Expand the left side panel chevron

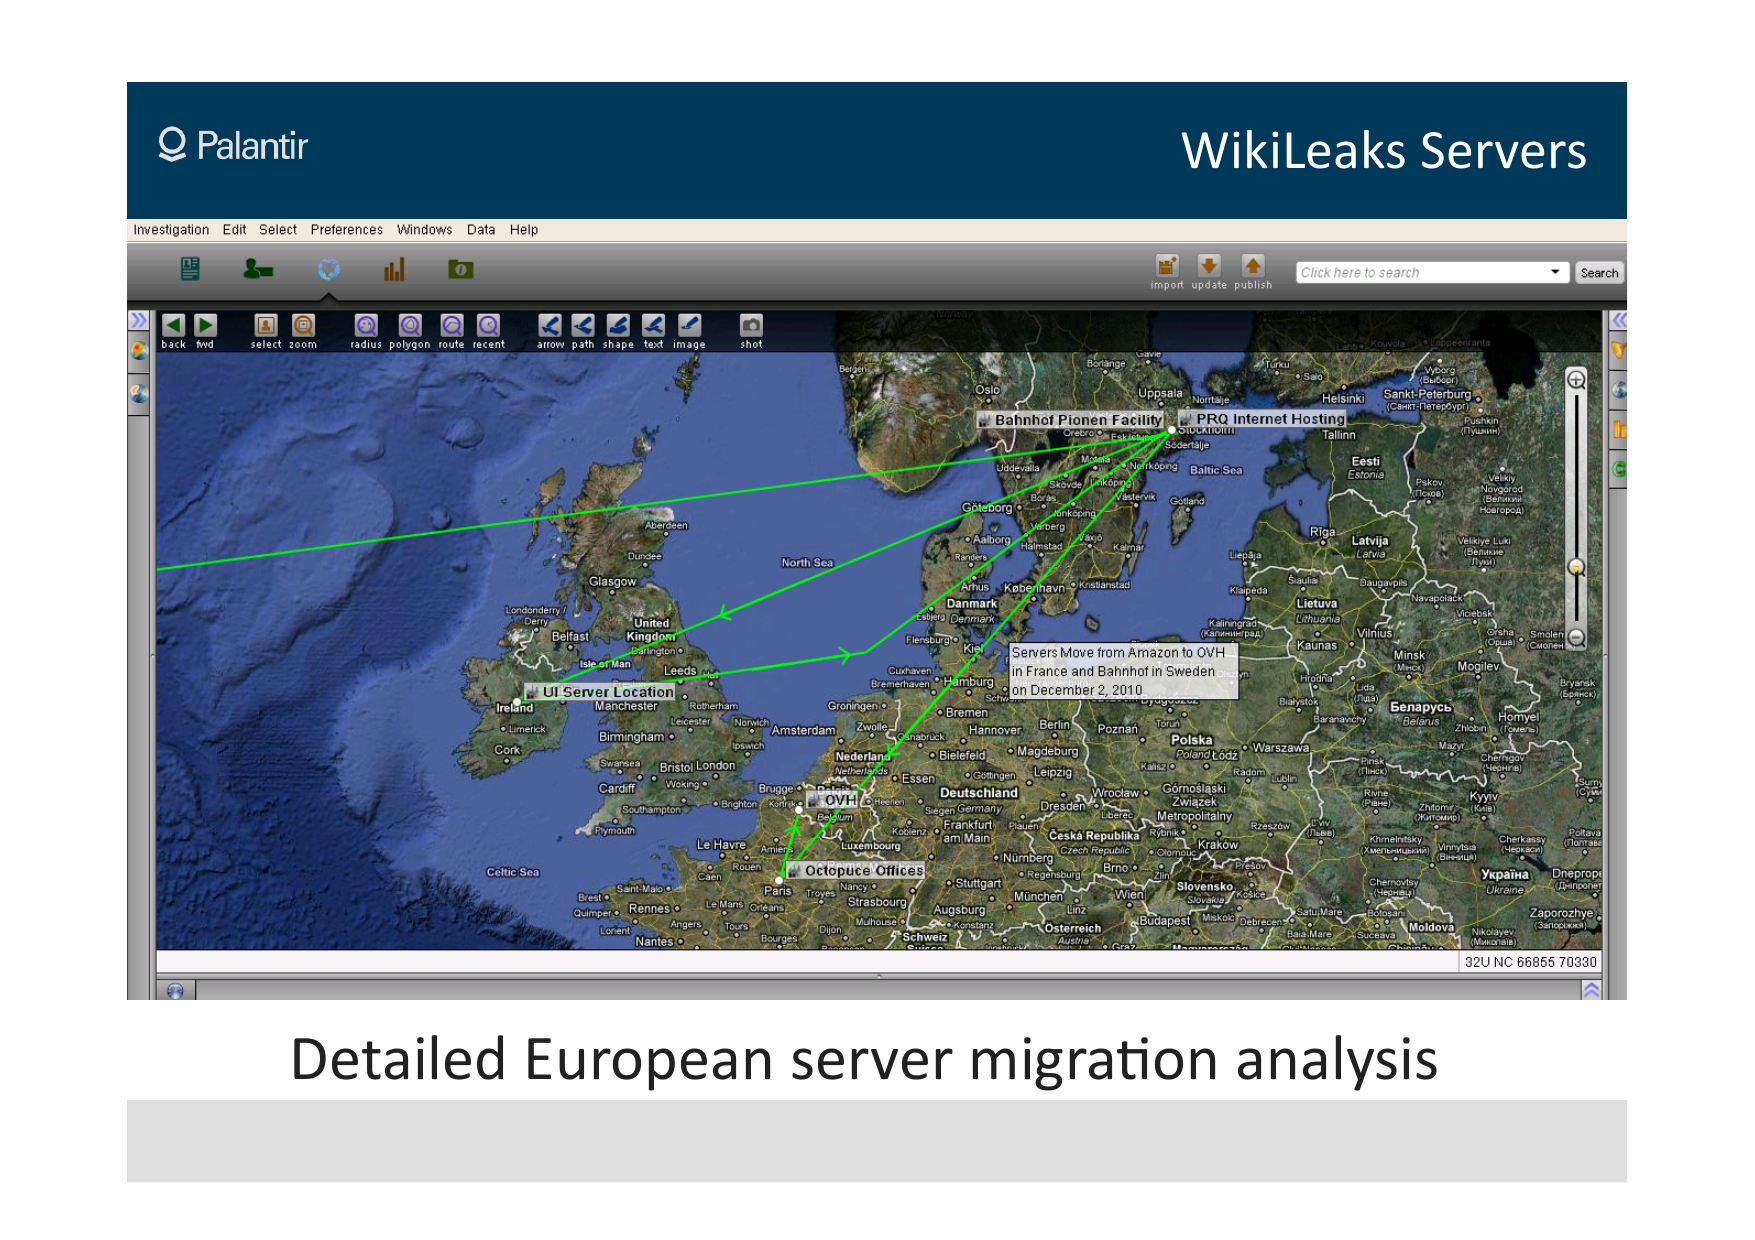(138, 321)
